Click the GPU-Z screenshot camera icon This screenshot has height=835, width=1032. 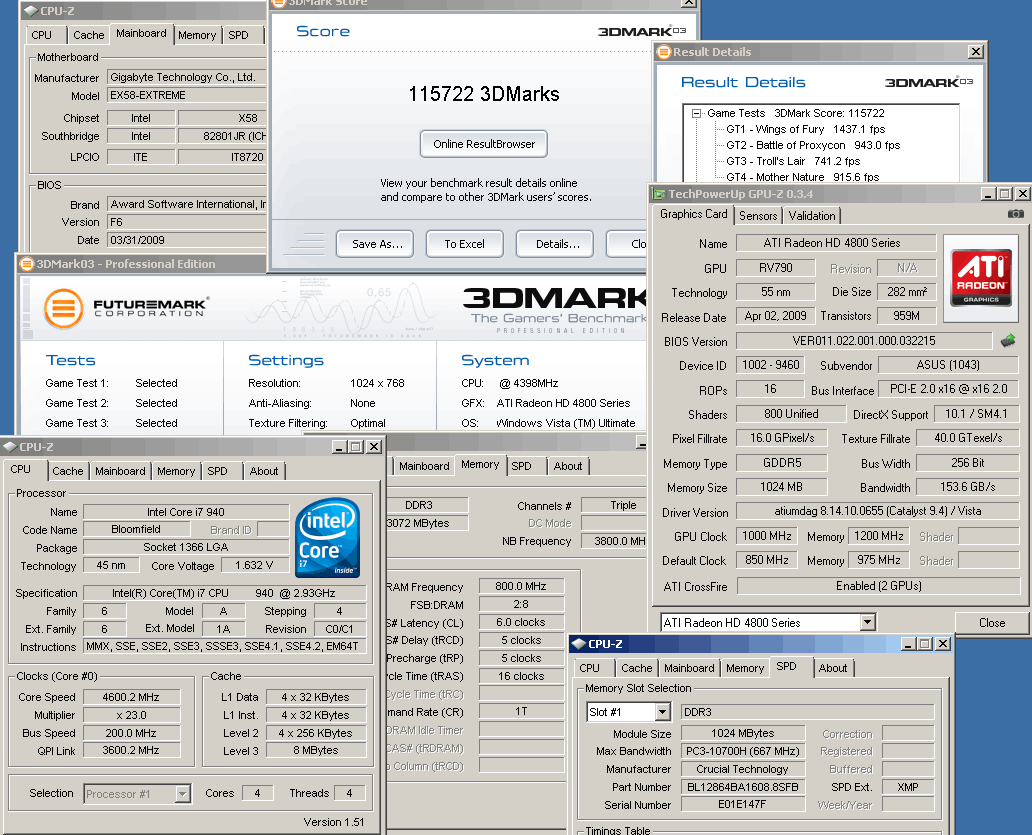coord(1016,214)
